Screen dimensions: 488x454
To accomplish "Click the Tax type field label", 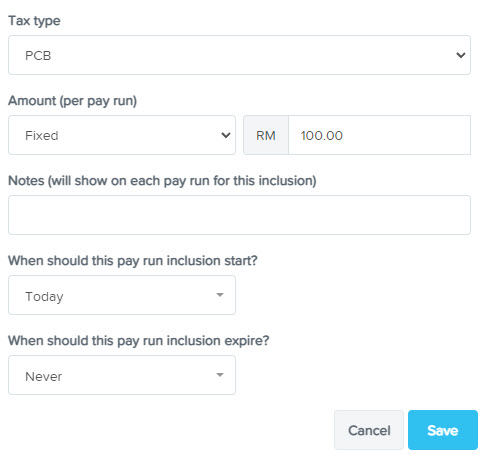I will tap(34, 21).
